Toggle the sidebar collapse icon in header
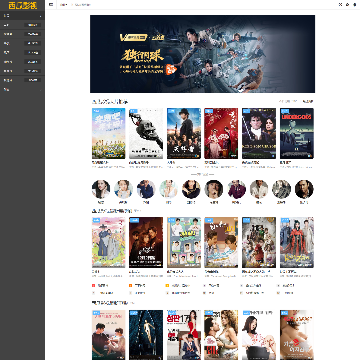This screenshot has width=360, height=360. pos(51,5)
